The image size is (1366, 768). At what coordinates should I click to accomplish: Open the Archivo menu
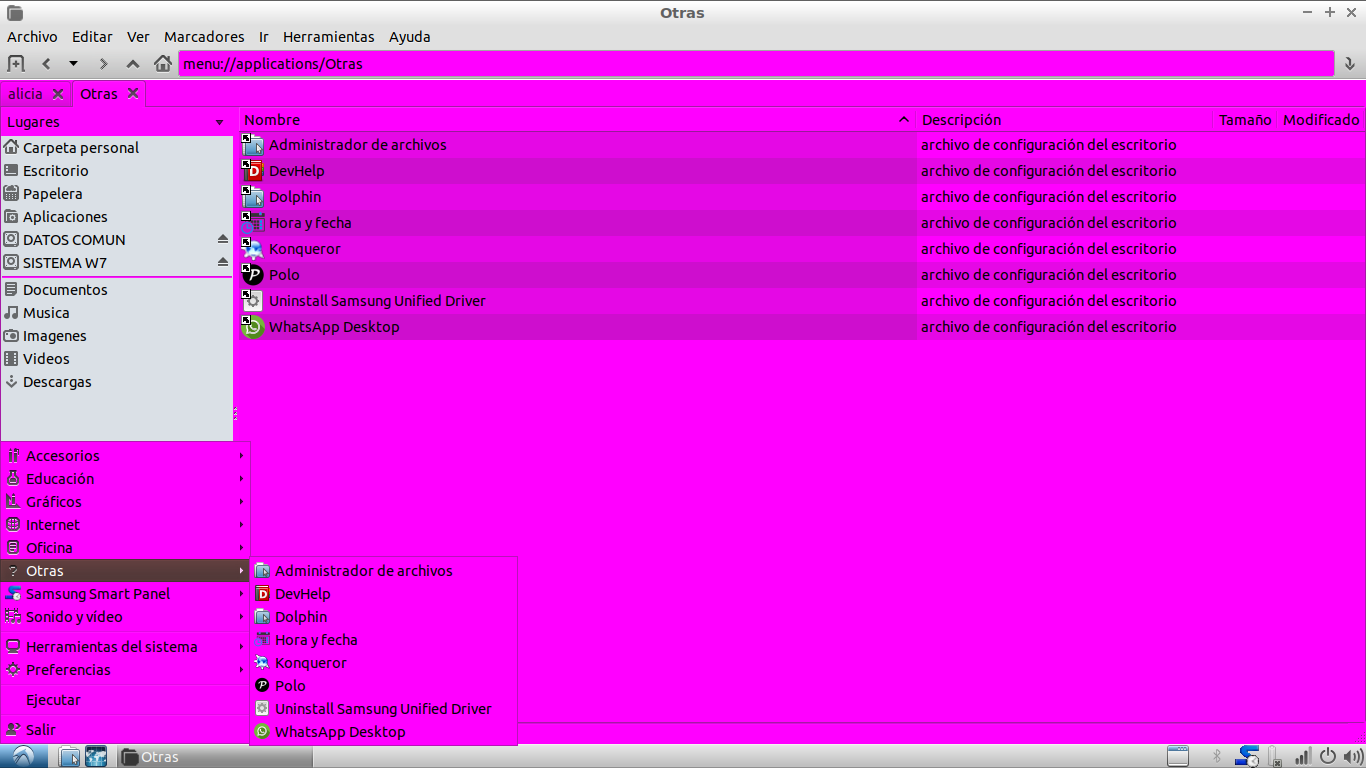click(x=32, y=37)
